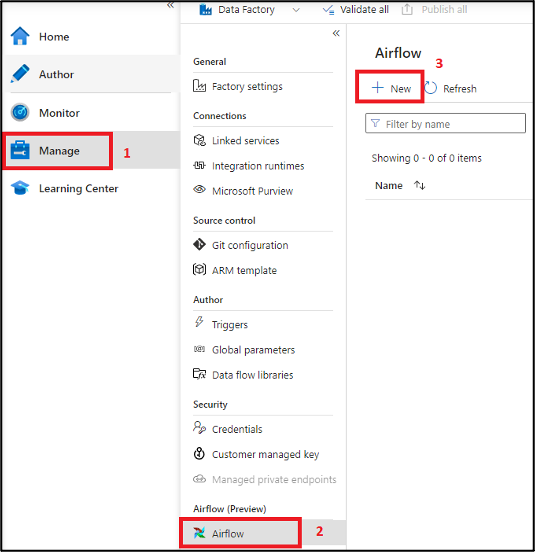Image resolution: width=536 pixels, height=552 pixels.
Task: Open the Learning Center graduation cap icon
Action: (20, 188)
